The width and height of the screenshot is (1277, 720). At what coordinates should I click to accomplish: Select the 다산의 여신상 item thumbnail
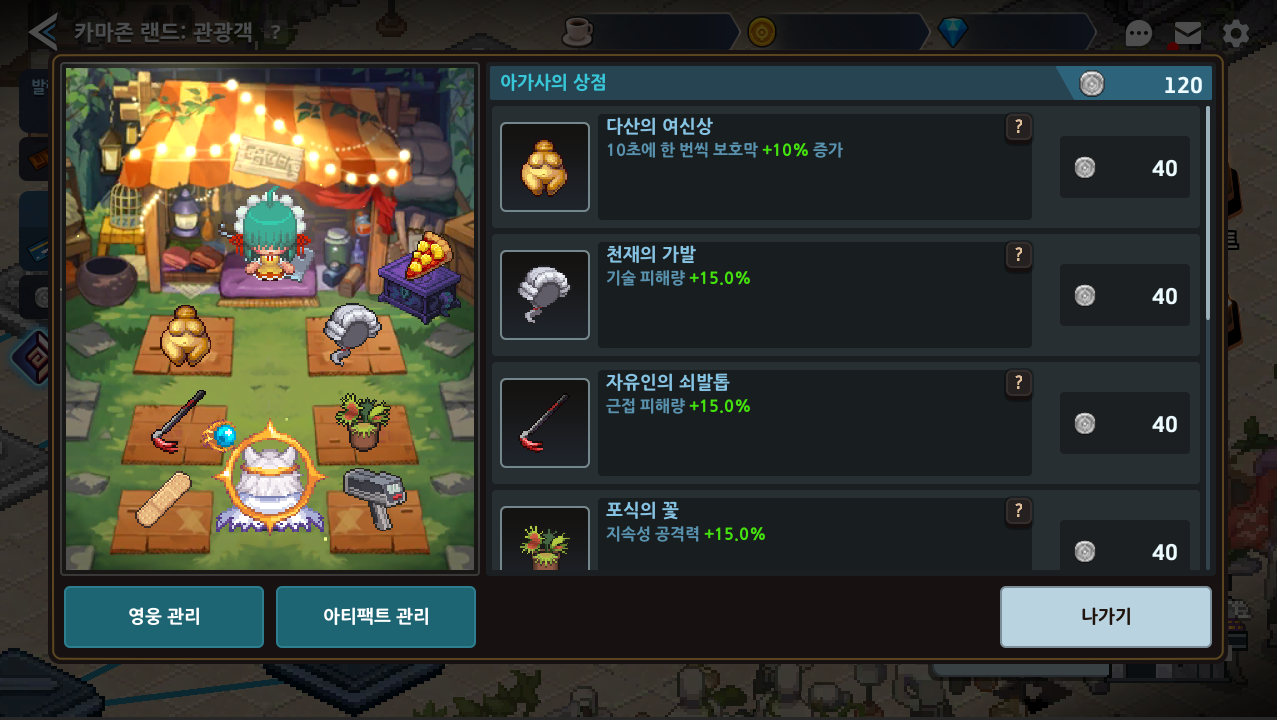(x=545, y=167)
